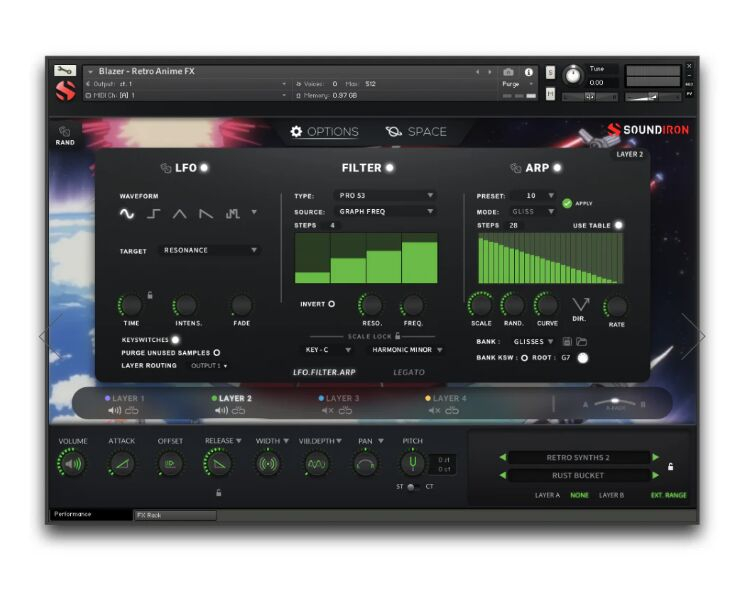The width and height of the screenshot is (729, 599).
Task: Click the A/B X-Fade slider
Action: [x=613, y=403]
